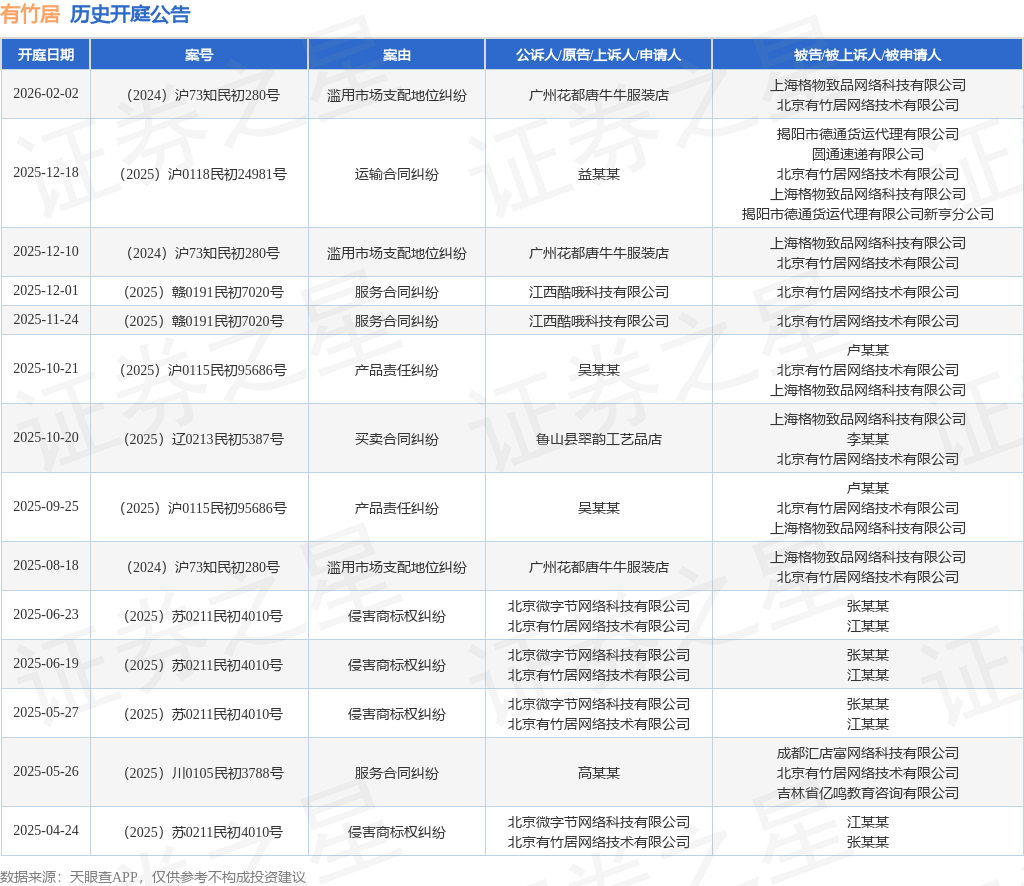Click 产品责任纠纷 in the 2025-09-25 row

pyautogui.click(x=396, y=509)
